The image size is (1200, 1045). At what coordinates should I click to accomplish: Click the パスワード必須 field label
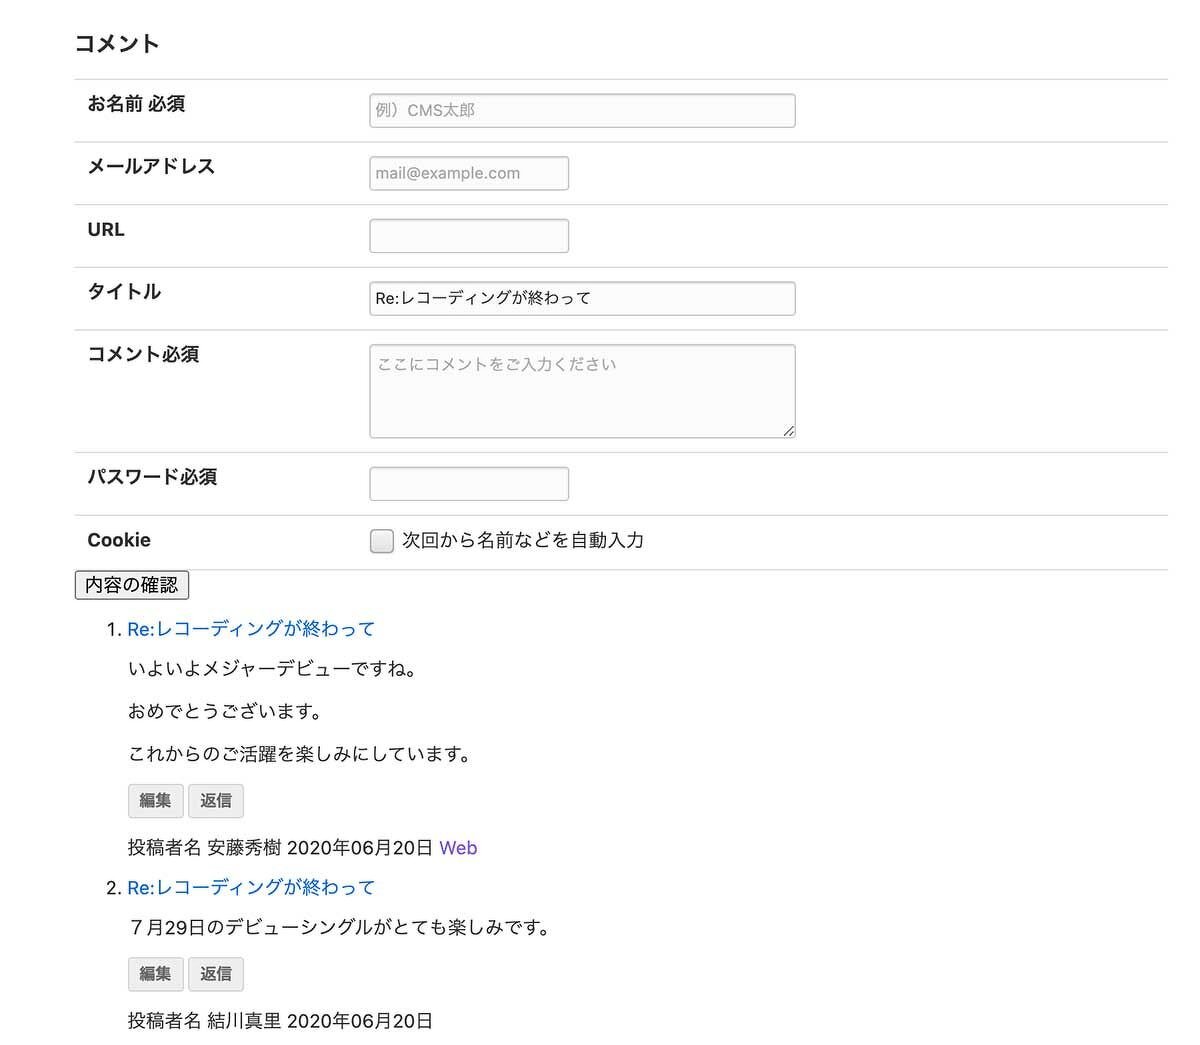pos(152,477)
